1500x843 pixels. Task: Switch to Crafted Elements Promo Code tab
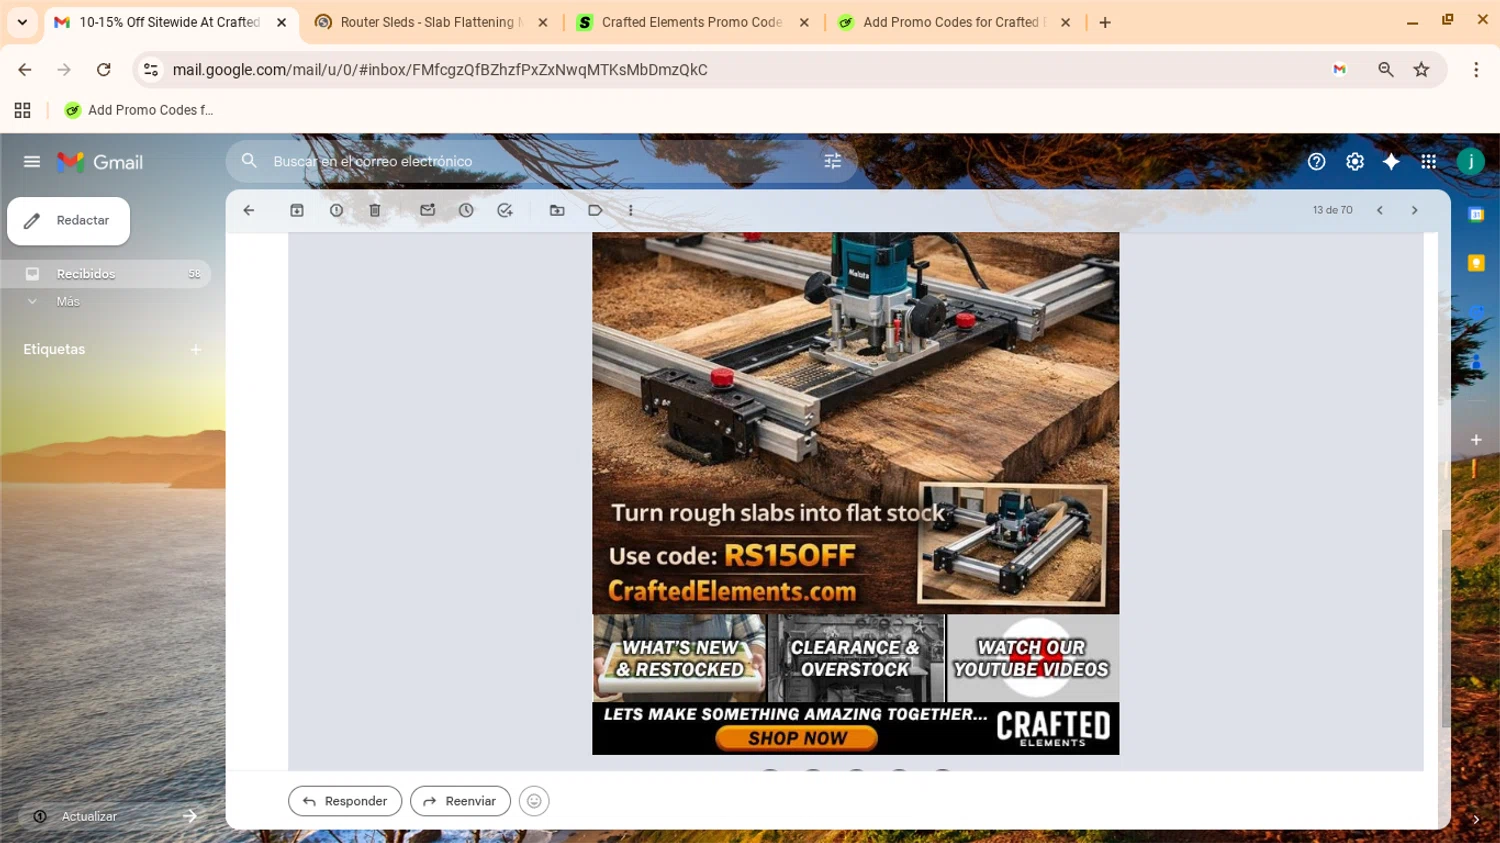click(691, 22)
